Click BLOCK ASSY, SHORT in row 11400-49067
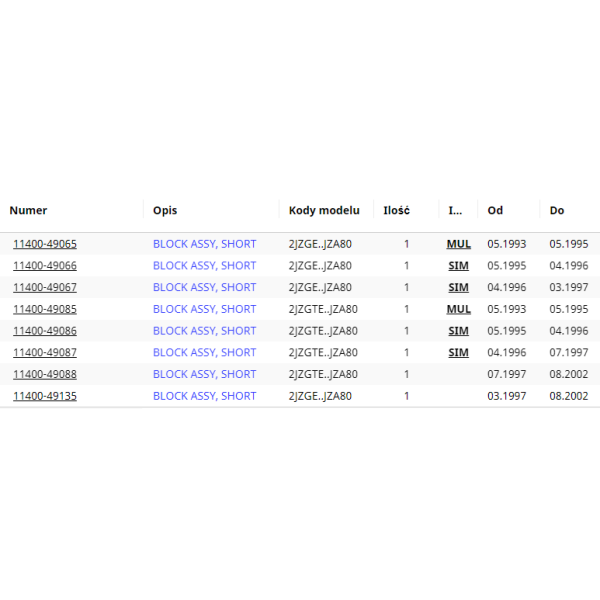 click(x=204, y=287)
